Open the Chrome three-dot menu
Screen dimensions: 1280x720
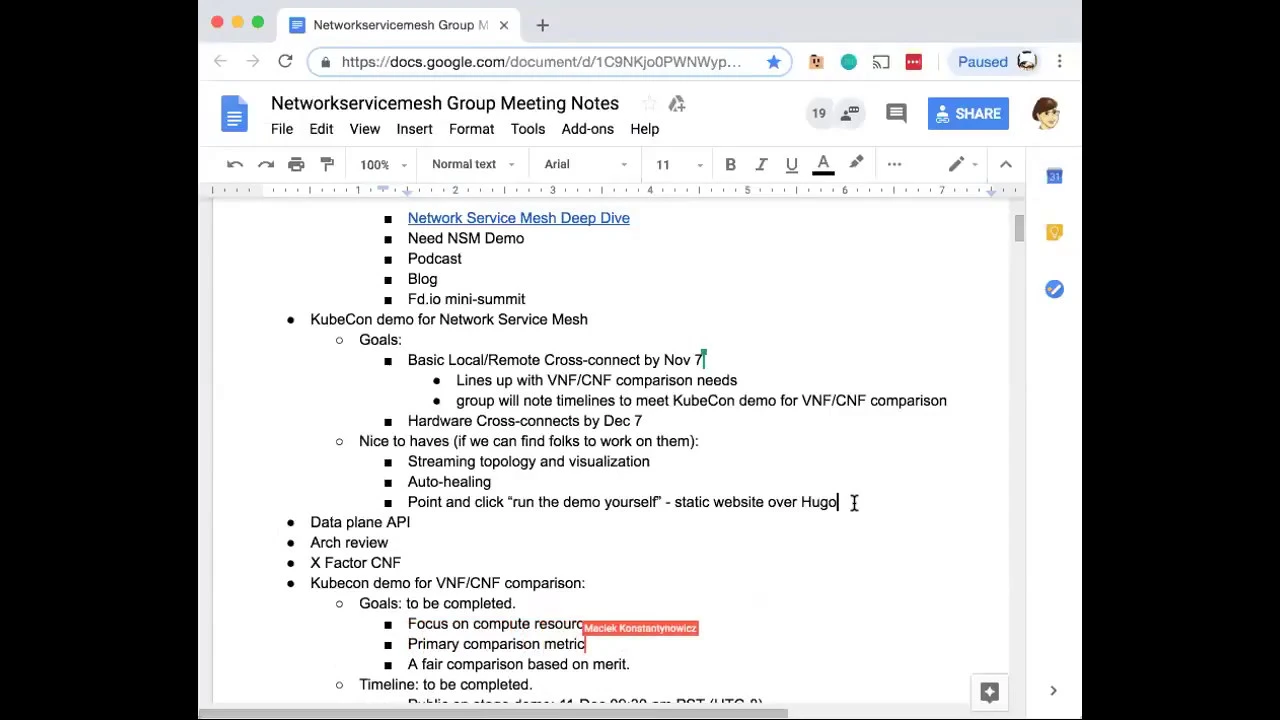(x=1059, y=62)
